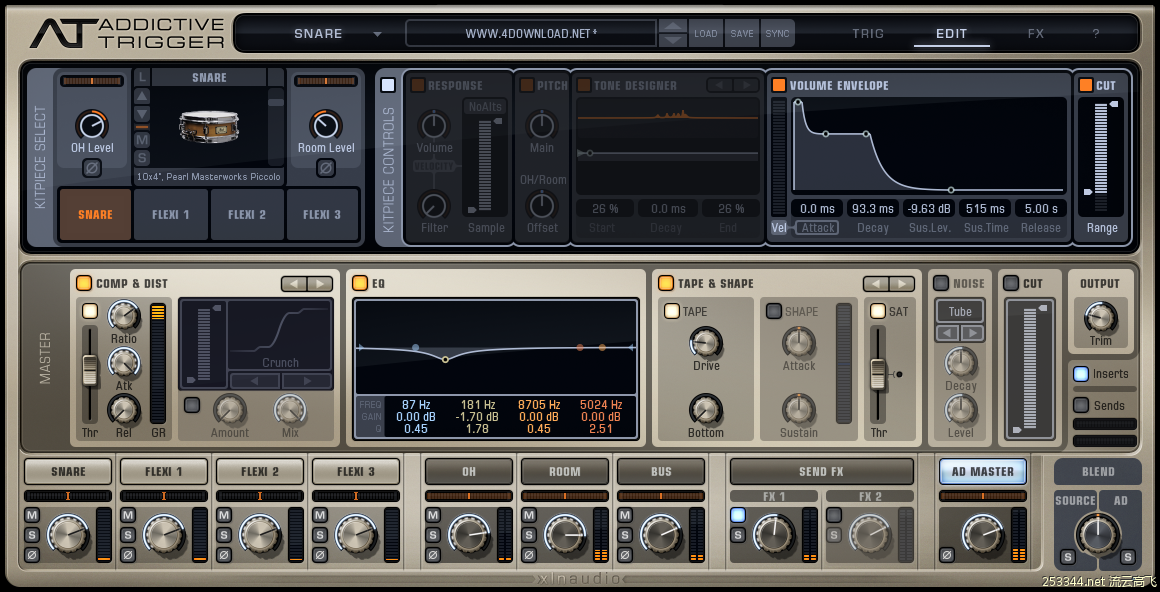This screenshot has height=592, width=1160.
Task: Enable the NOISE section
Action: (x=941, y=283)
